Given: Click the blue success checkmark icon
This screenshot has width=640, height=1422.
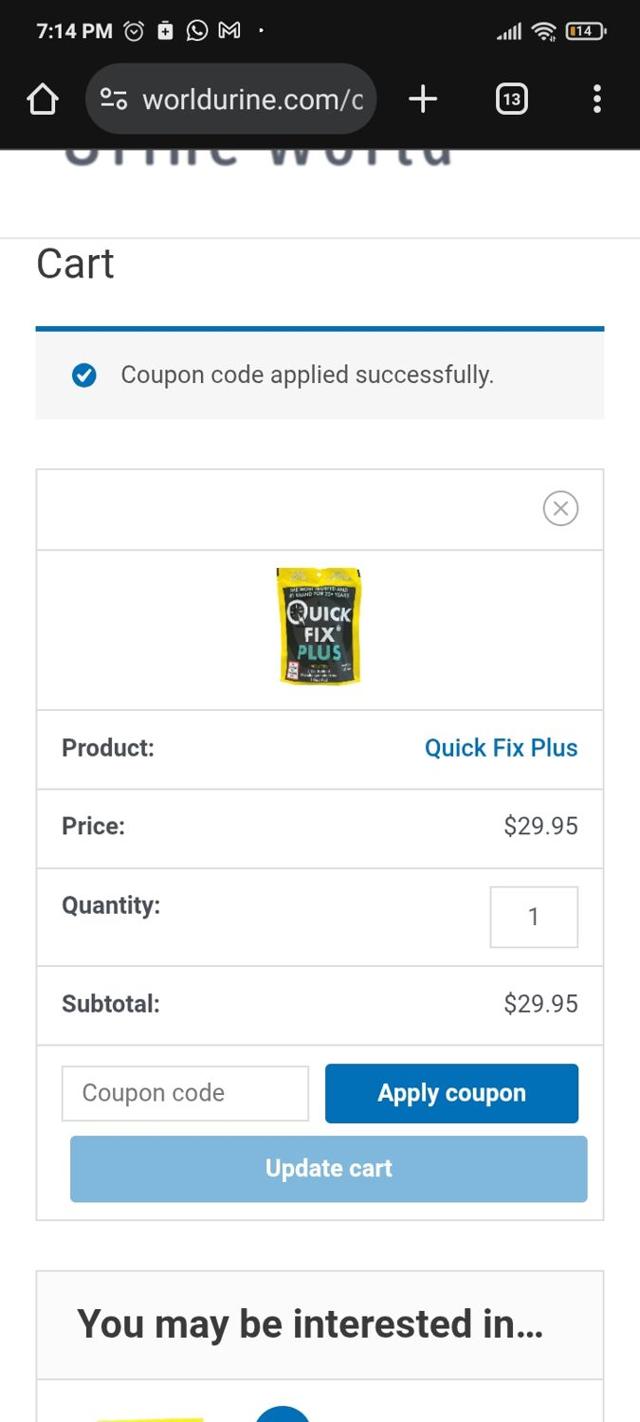Looking at the screenshot, I should click(x=84, y=375).
